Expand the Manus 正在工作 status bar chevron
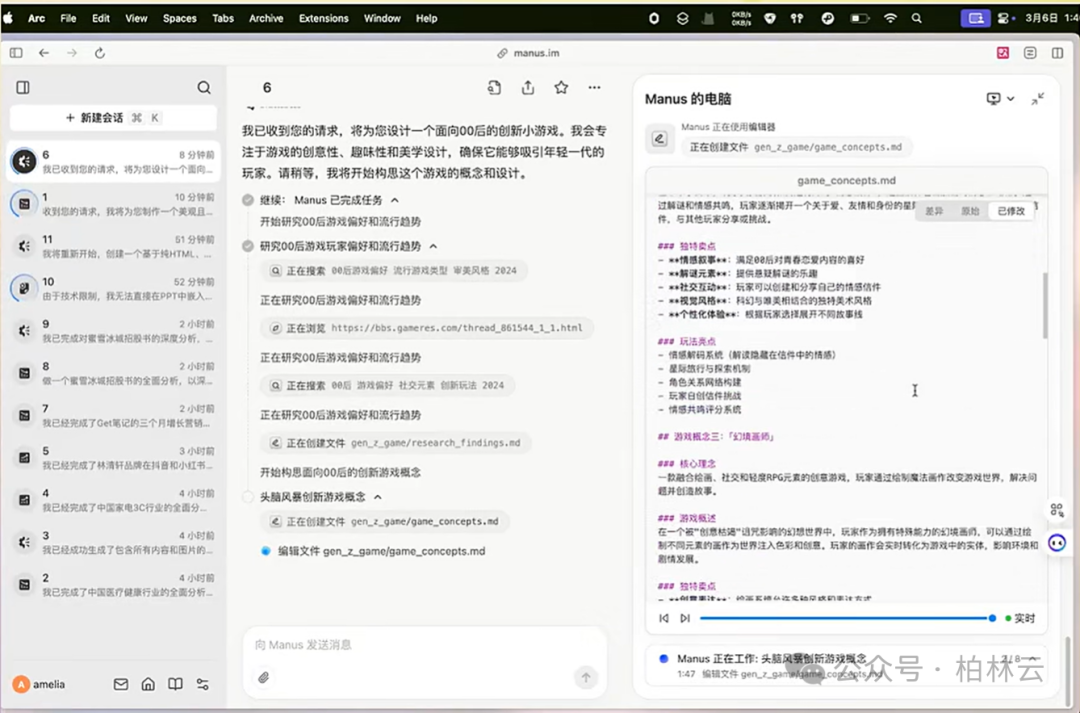1080x713 pixels. [x=1032, y=659]
